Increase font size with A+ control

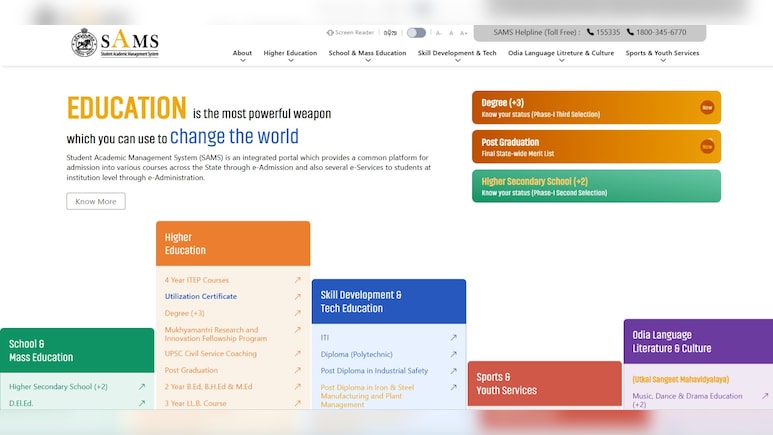(463, 33)
